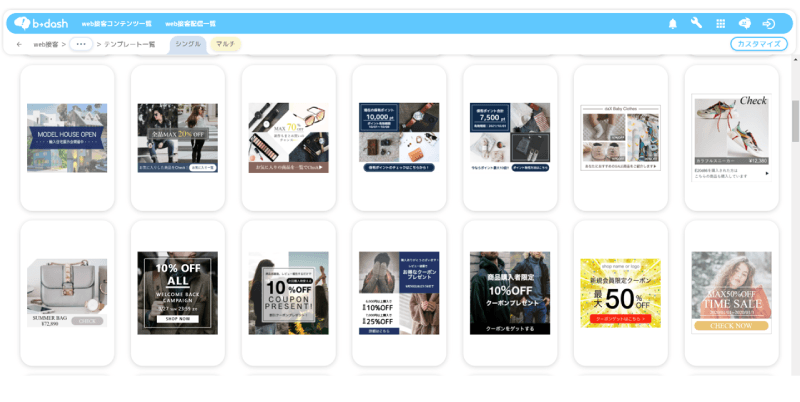
Task: Switch to the シングル tab
Action: click(x=188, y=44)
